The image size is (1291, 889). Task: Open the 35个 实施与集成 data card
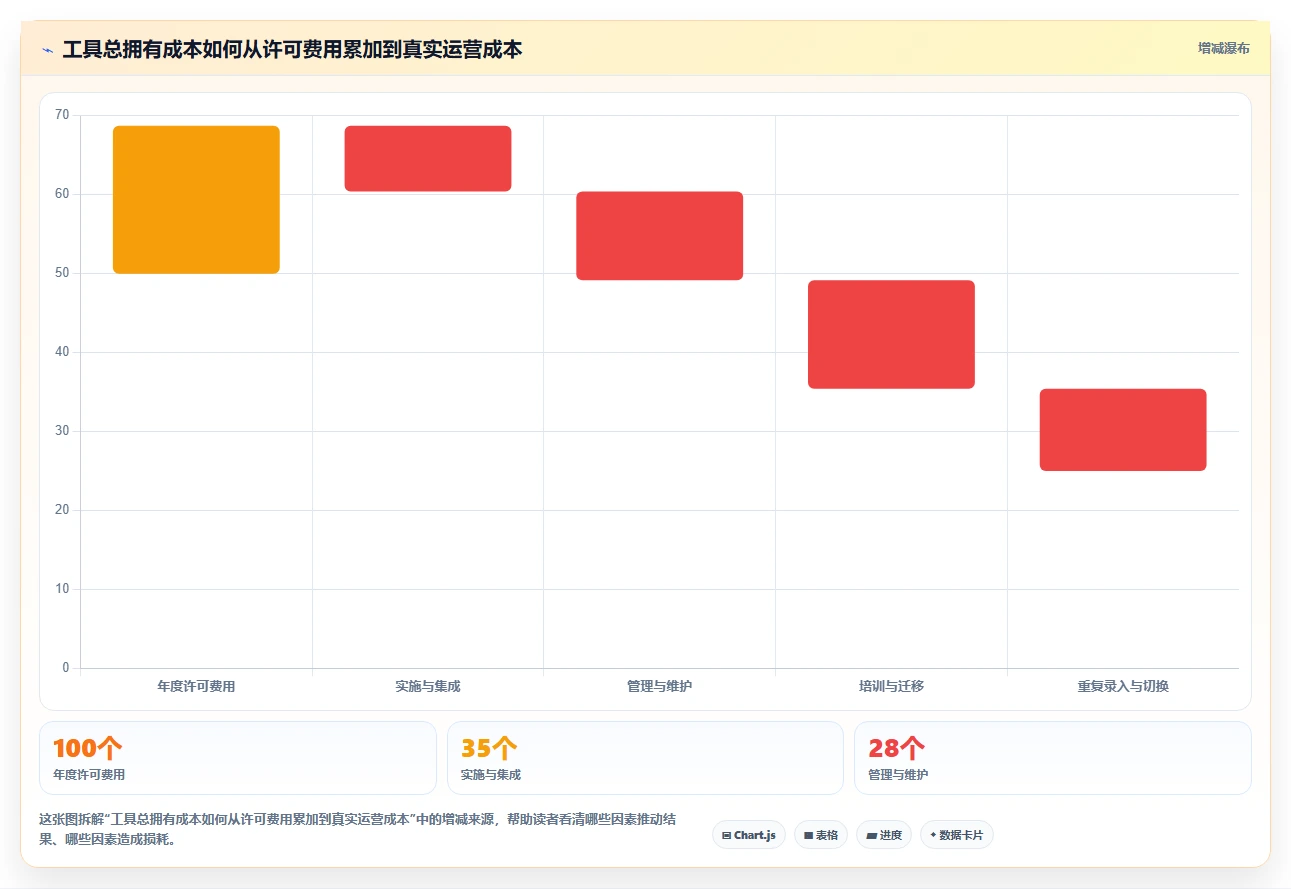645,758
